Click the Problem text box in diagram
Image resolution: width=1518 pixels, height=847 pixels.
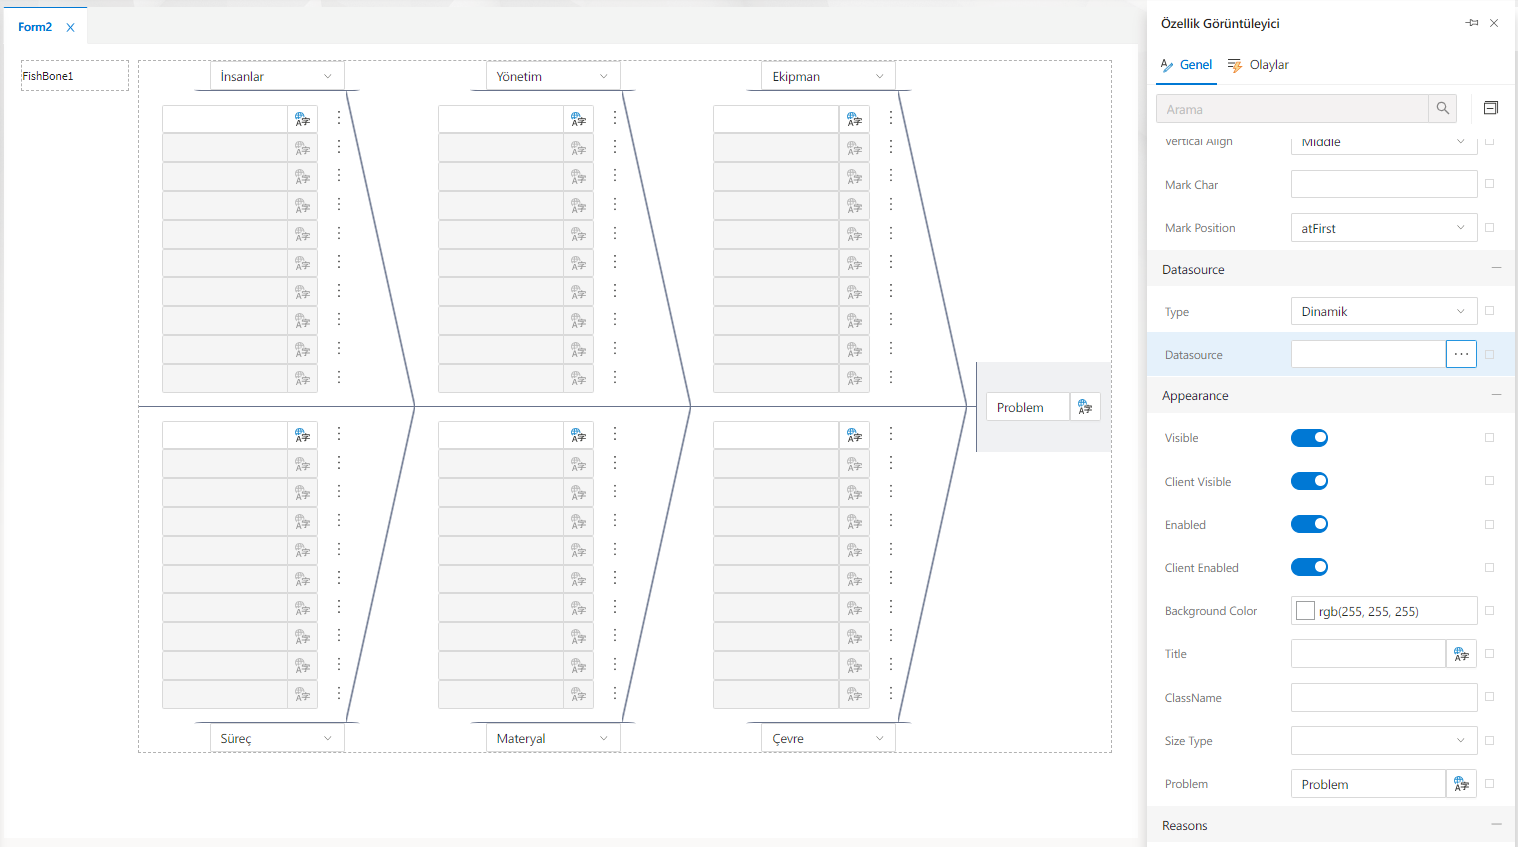(1028, 407)
